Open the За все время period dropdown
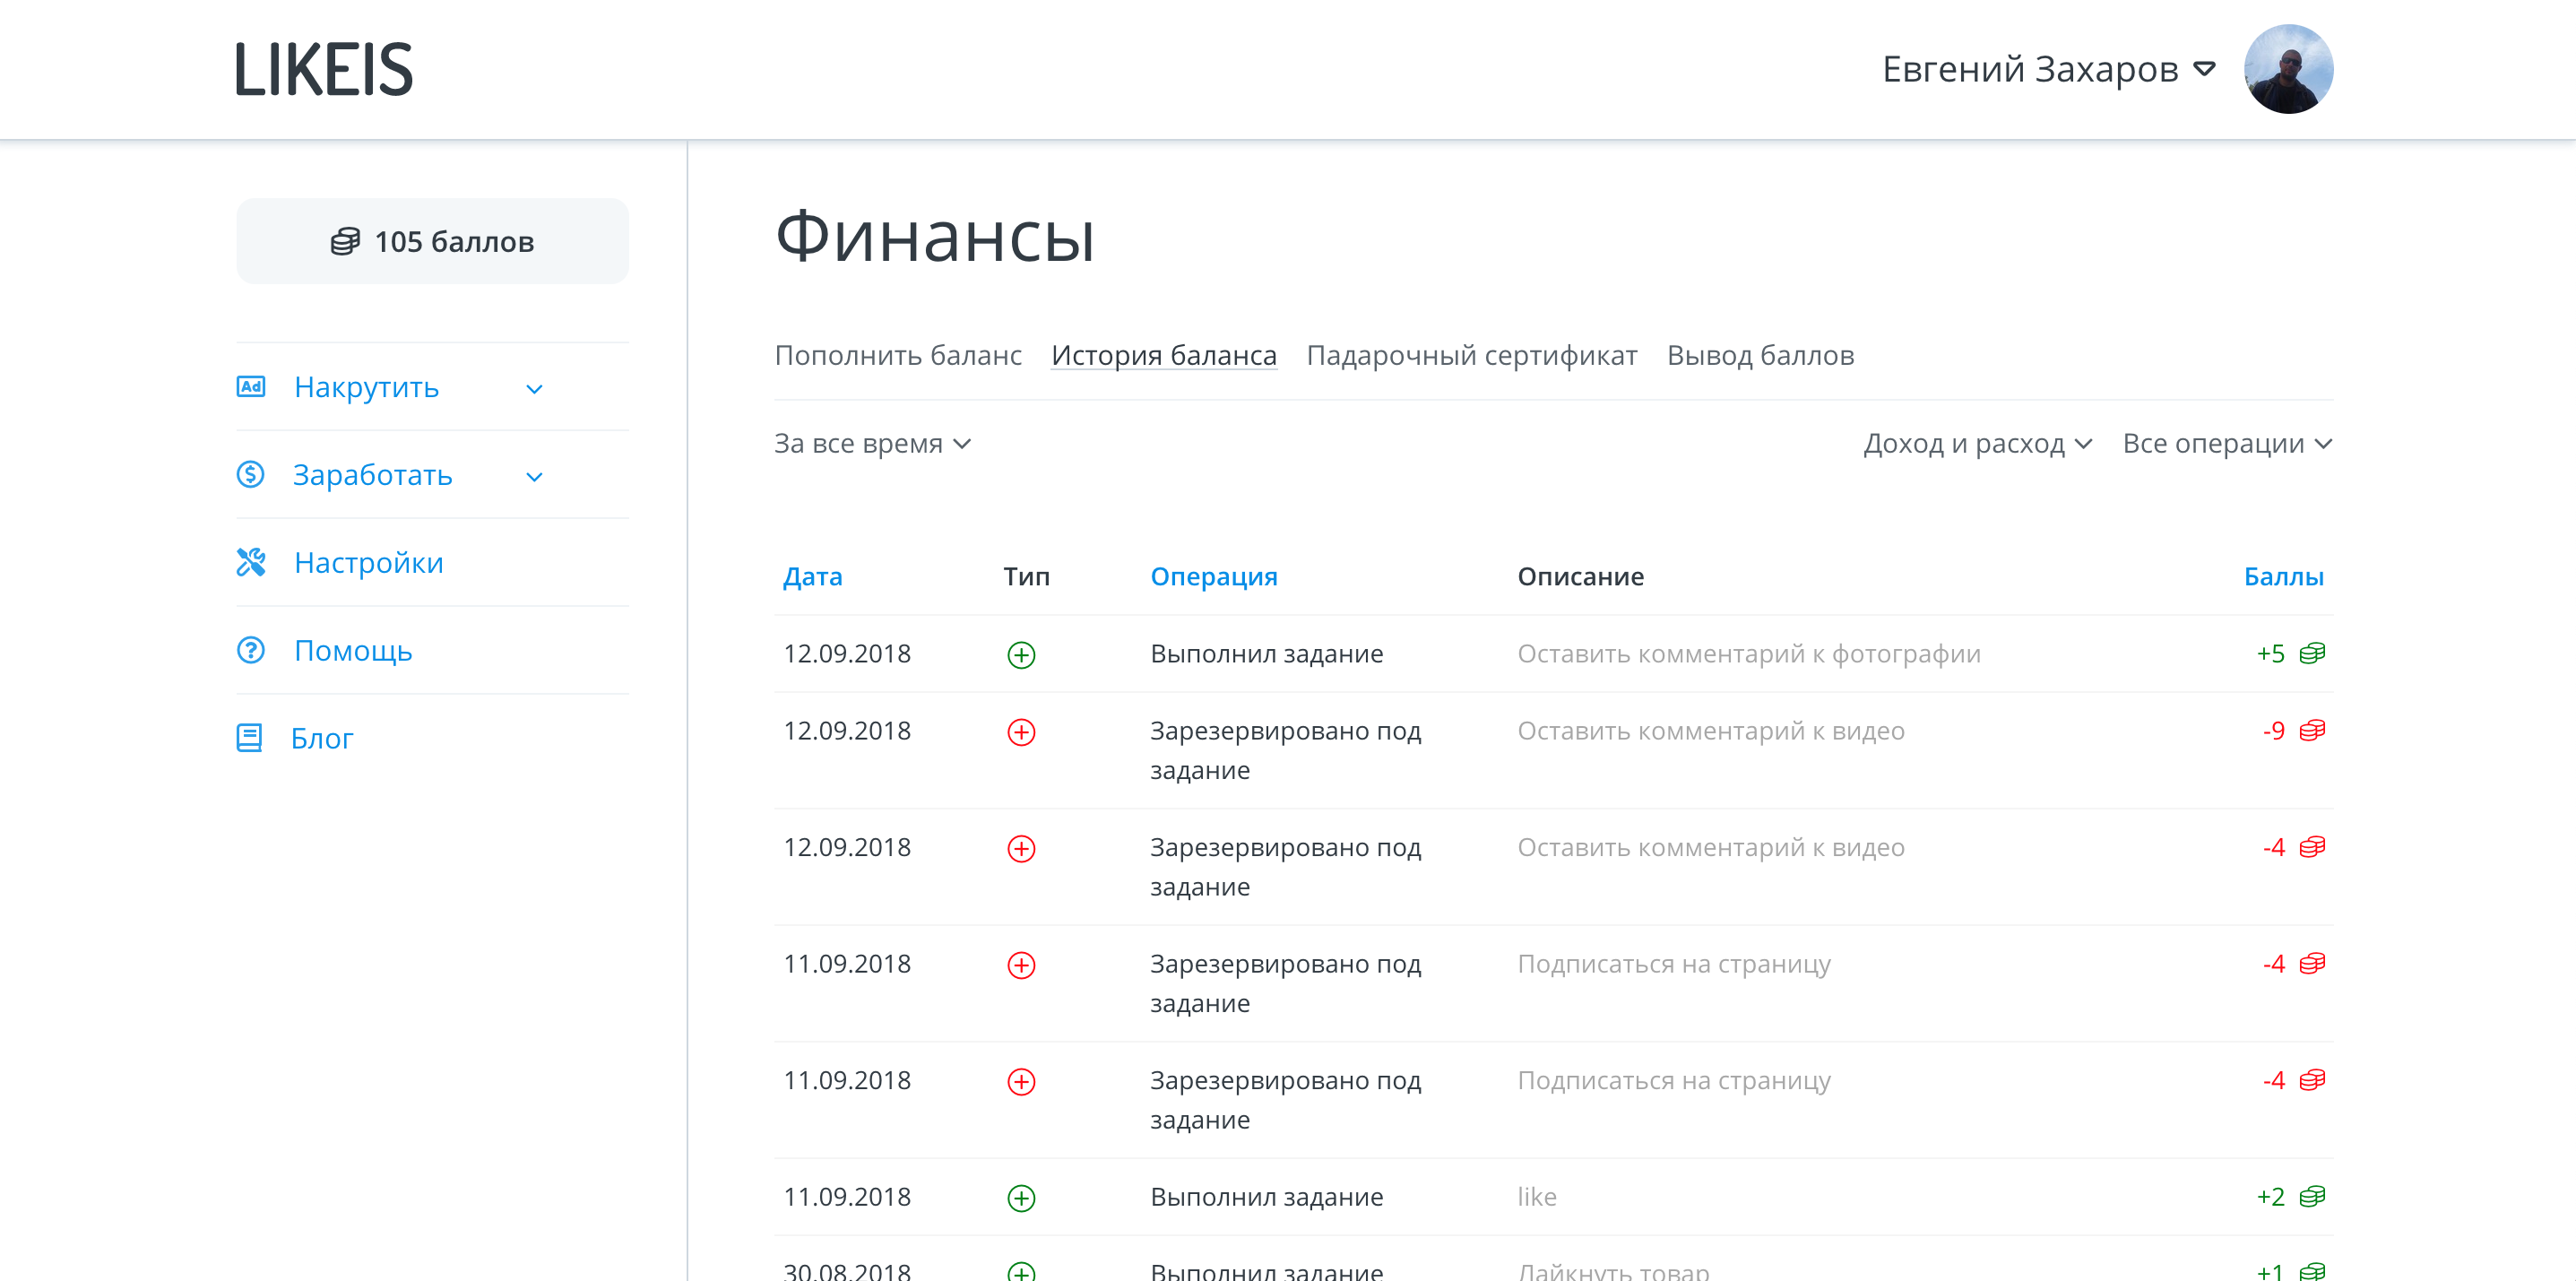The image size is (2576, 1281). coord(872,443)
